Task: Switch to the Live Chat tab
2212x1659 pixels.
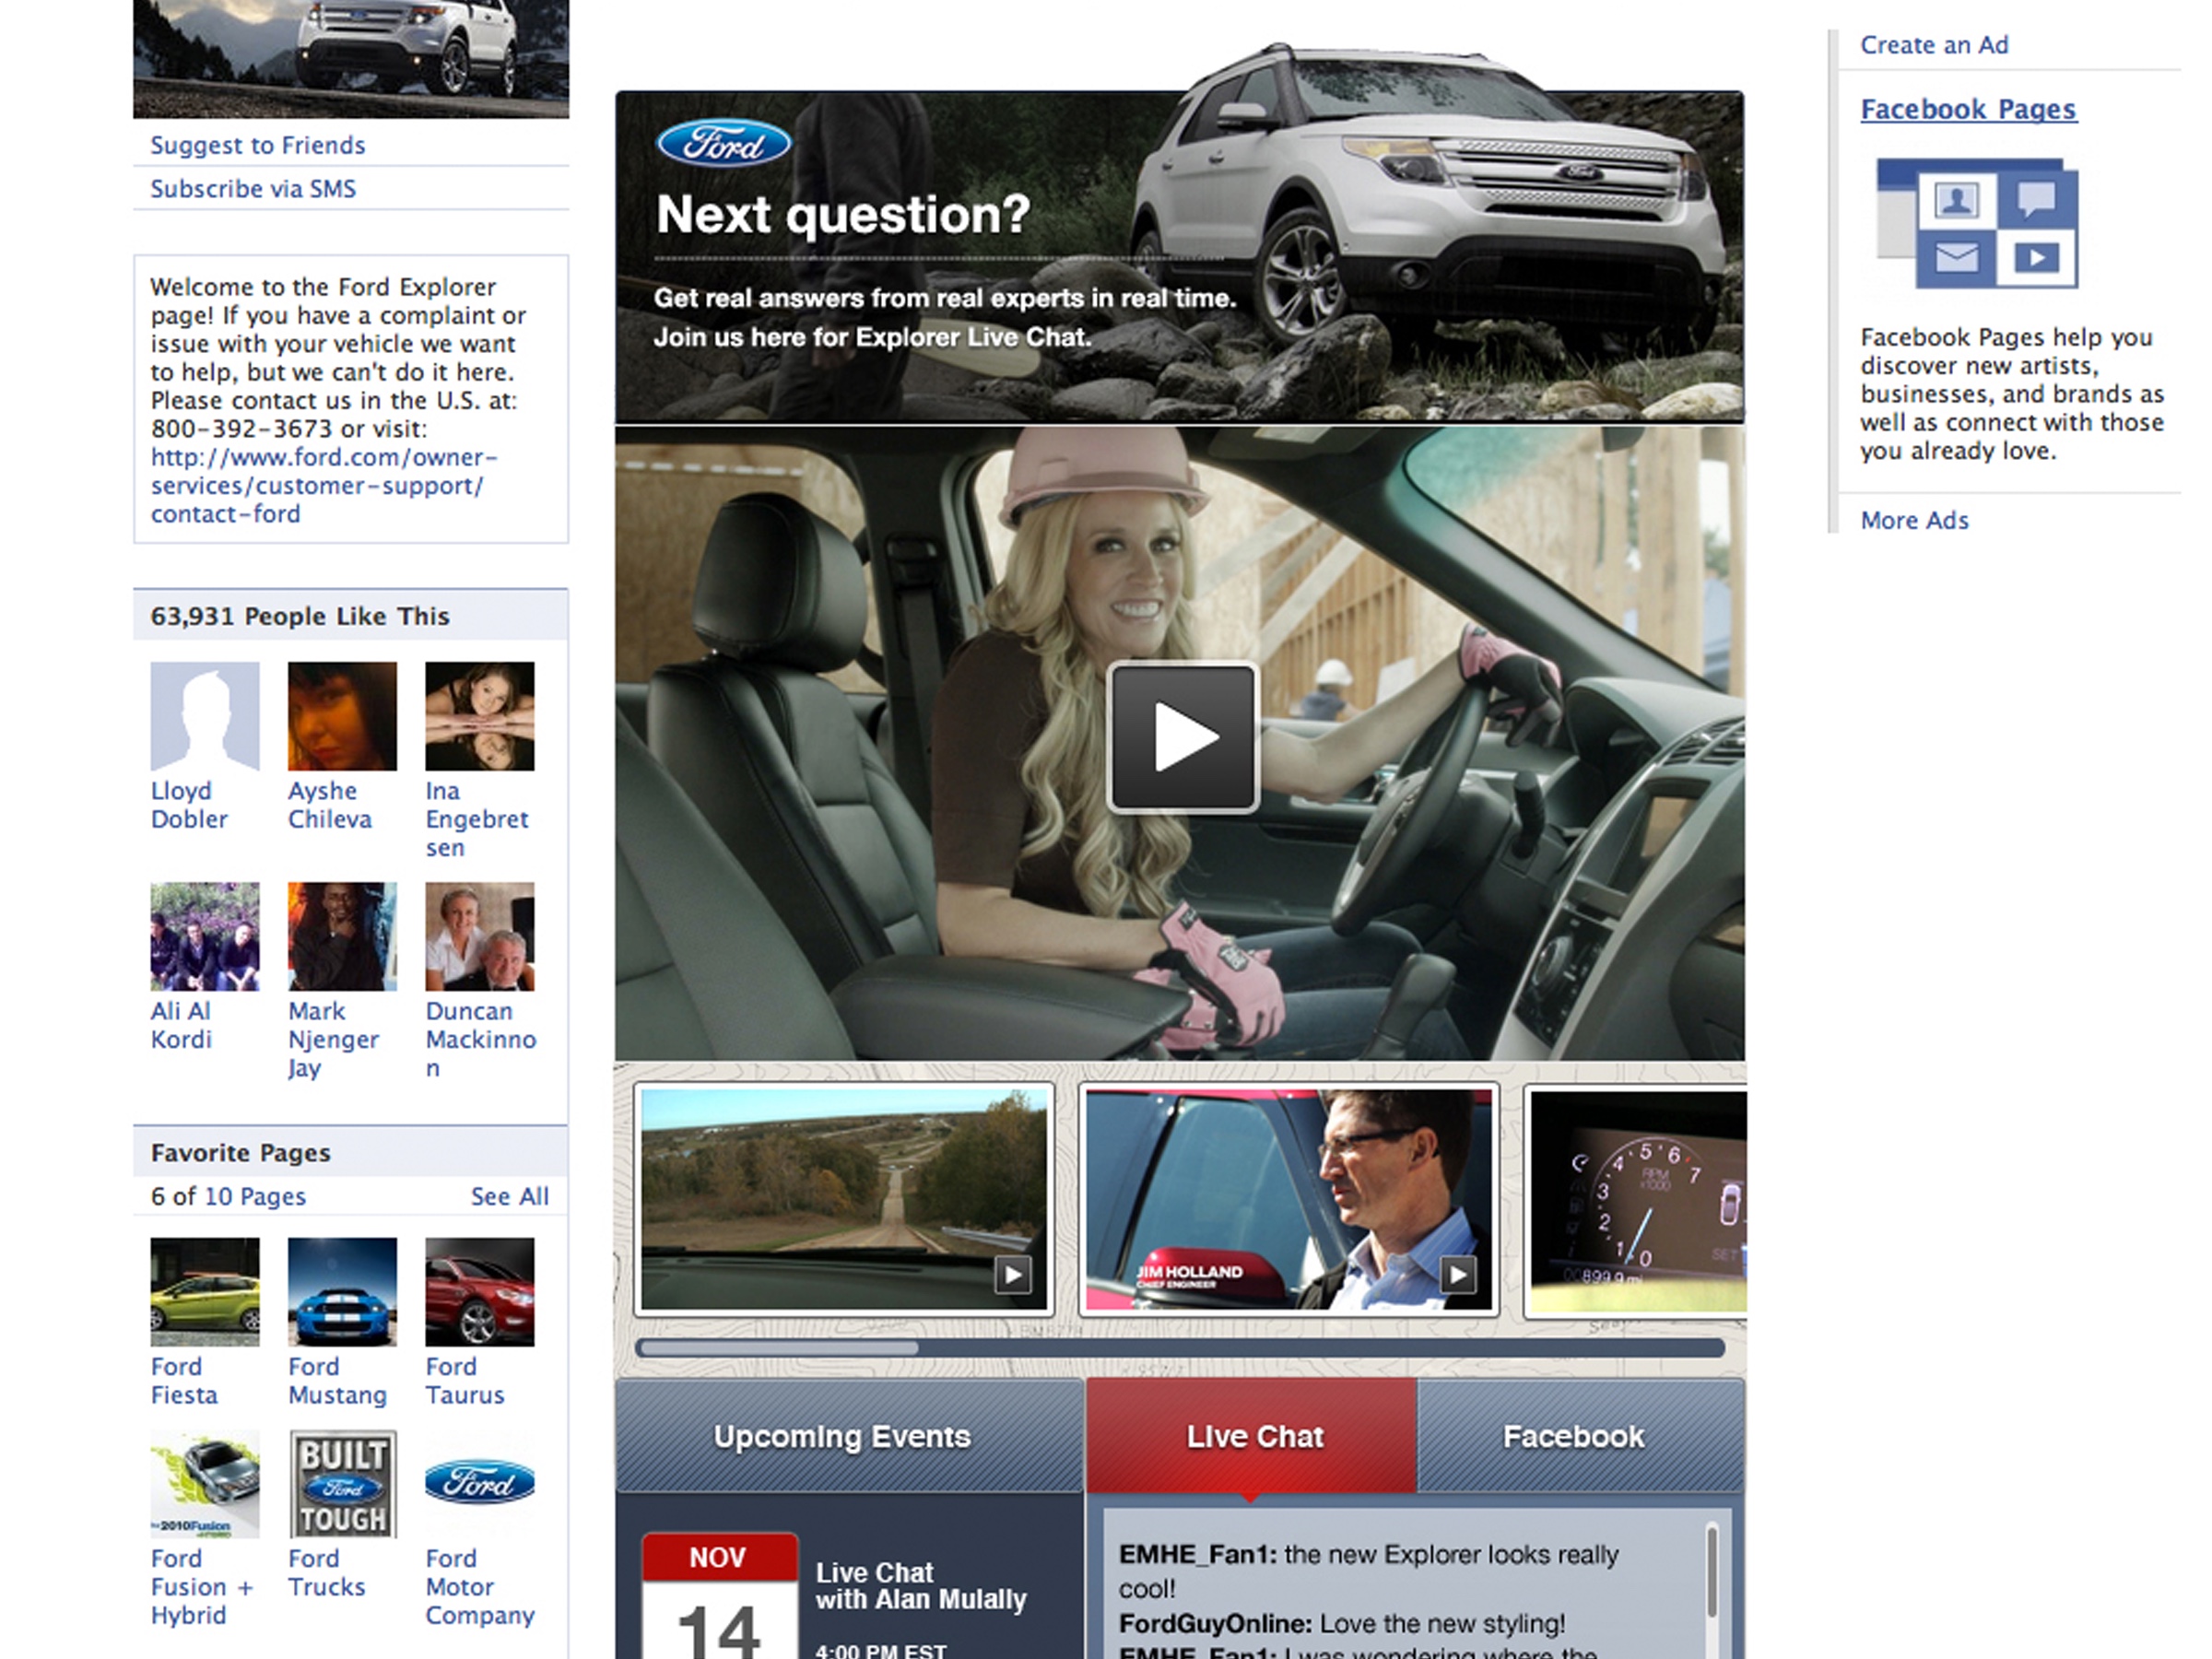Action: tap(1252, 1436)
